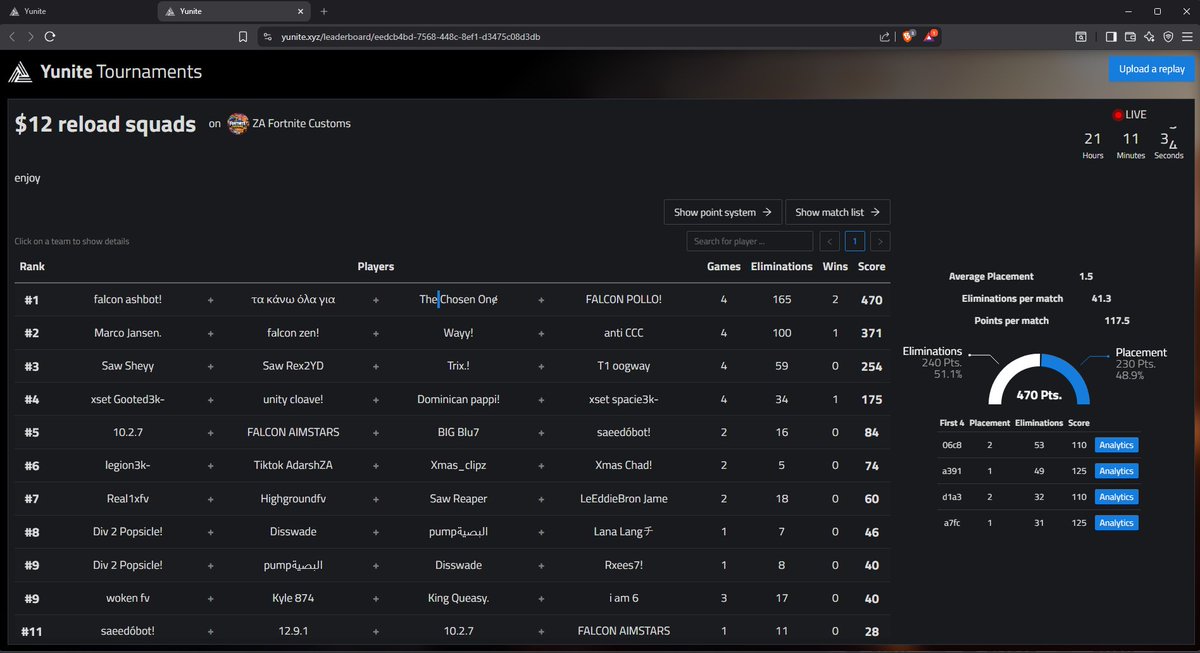This screenshot has width=1200, height=653.
Task: Open Analytics for match a391
Action: 1116,471
